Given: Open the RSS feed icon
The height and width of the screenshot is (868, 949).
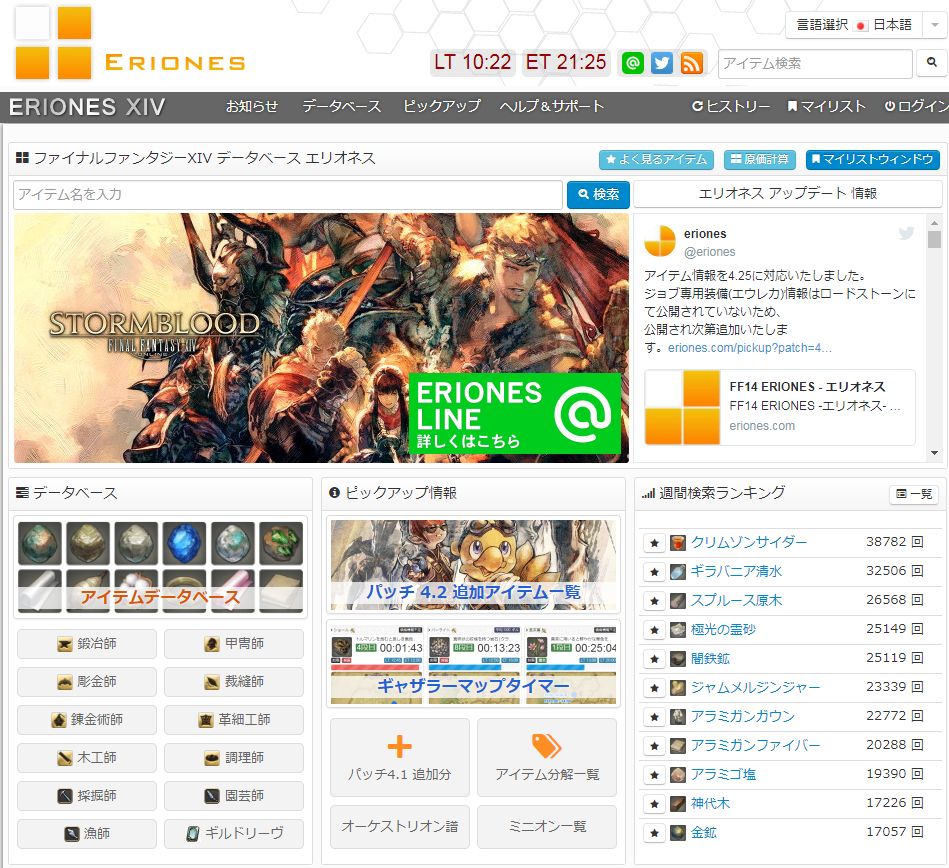Looking at the screenshot, I should point(692,63).
